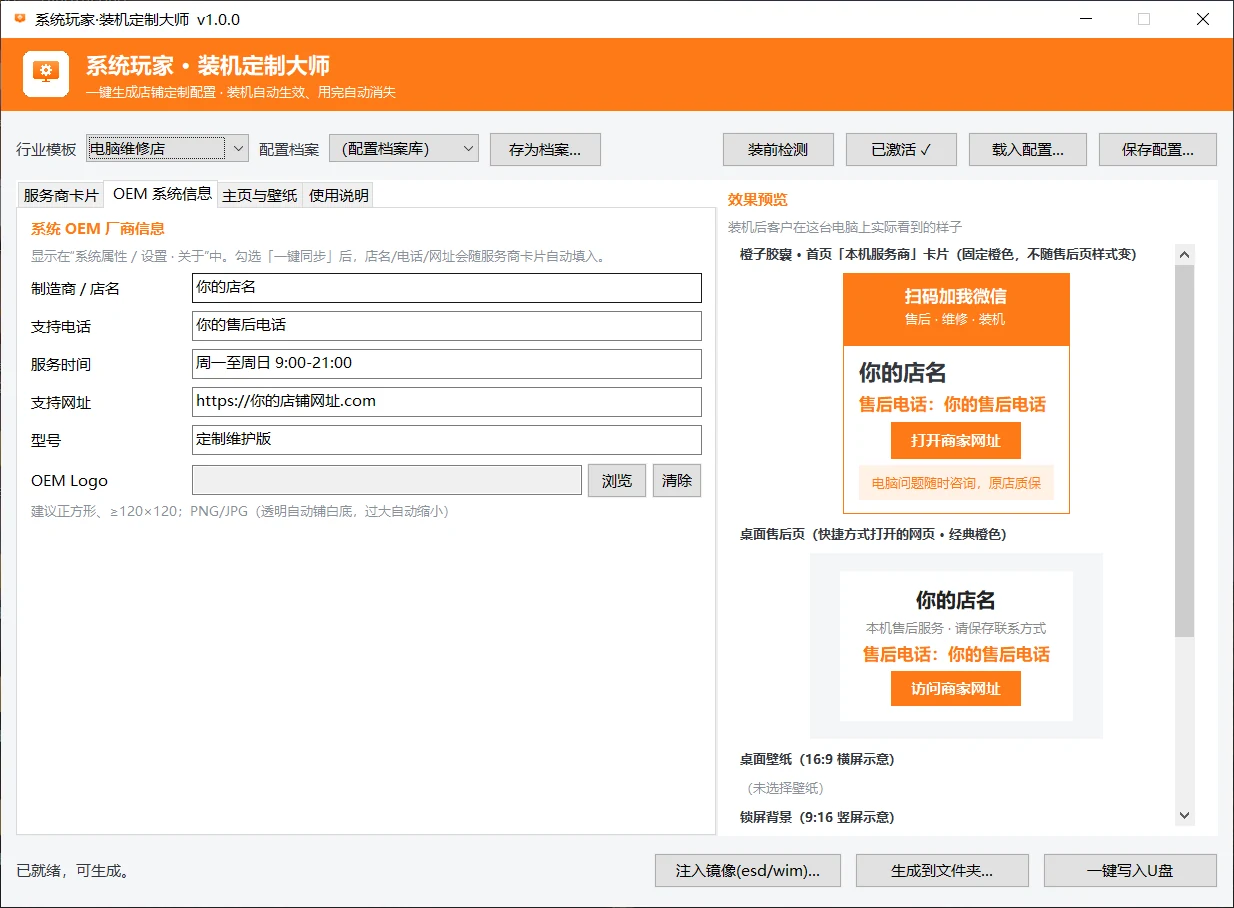This screenshot has width=1234, height=908.
Task: Edit the 服务时间 field
Action: [447, 364]
